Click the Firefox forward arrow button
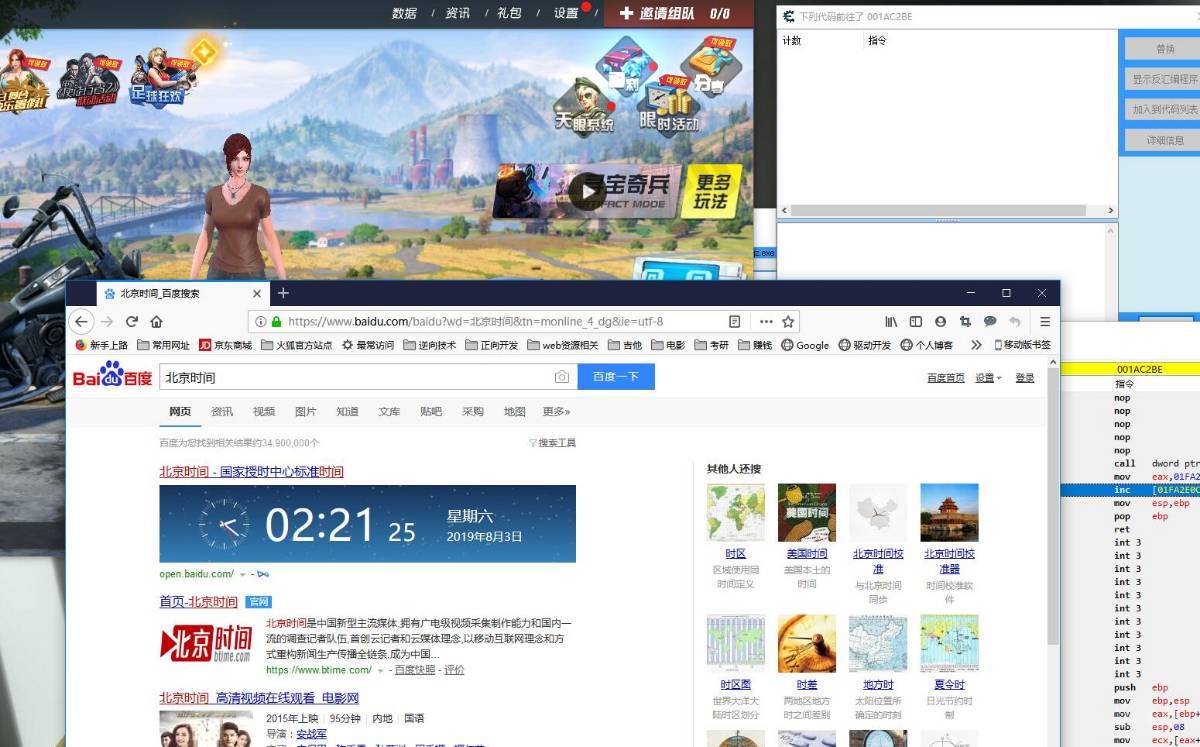Screen dimensions: 1200x747 107,322
